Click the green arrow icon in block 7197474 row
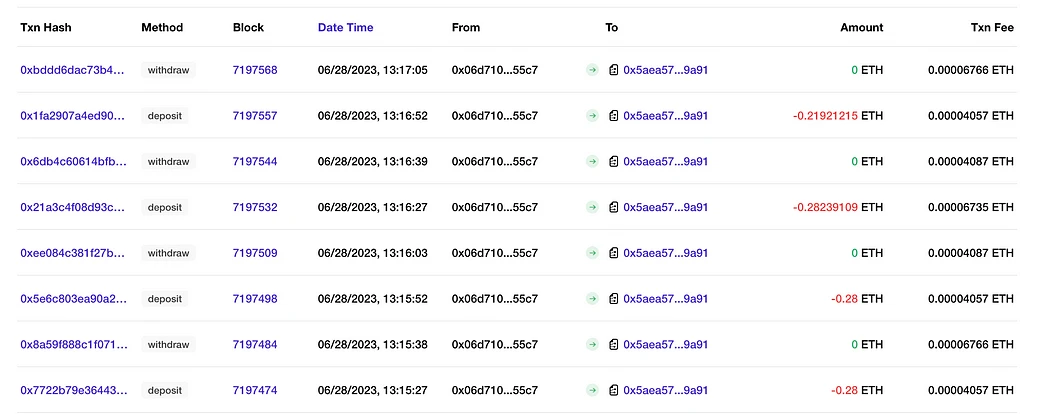Image resolution: width=1050 pixels, height=414 pixels. coord(592,390)
